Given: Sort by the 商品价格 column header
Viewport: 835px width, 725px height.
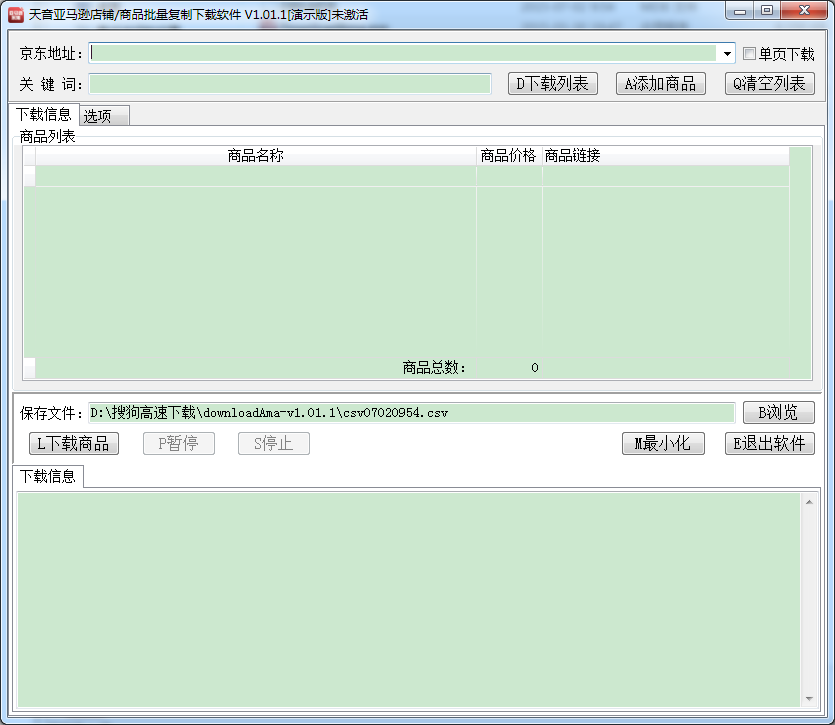Looking at the screenshot, I should (509, 156).
